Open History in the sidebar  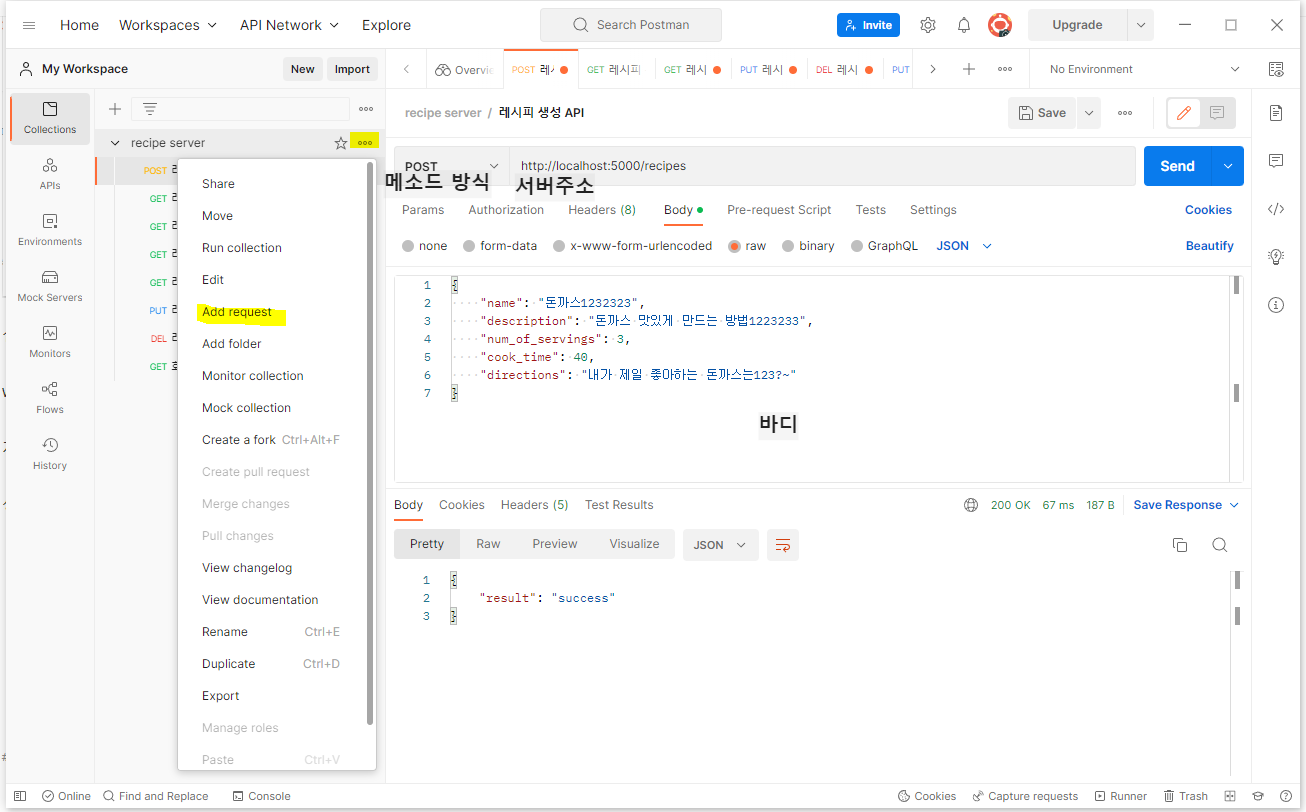pyautogui.click(x=50, y=453)
